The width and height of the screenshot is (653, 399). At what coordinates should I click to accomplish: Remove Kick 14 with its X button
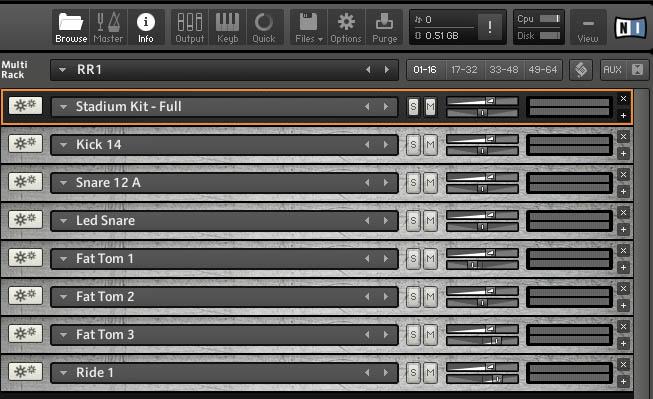pos(623,137)
